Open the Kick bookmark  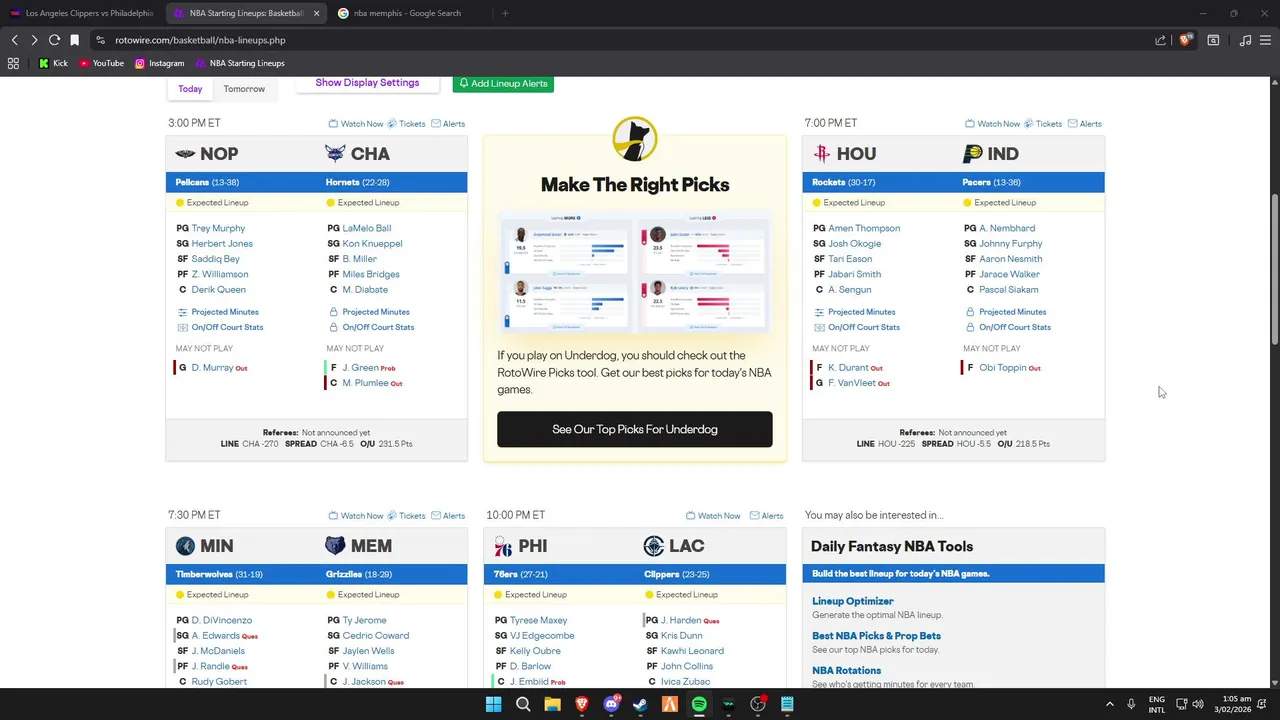pyautogui.click(x=53, y=63)
